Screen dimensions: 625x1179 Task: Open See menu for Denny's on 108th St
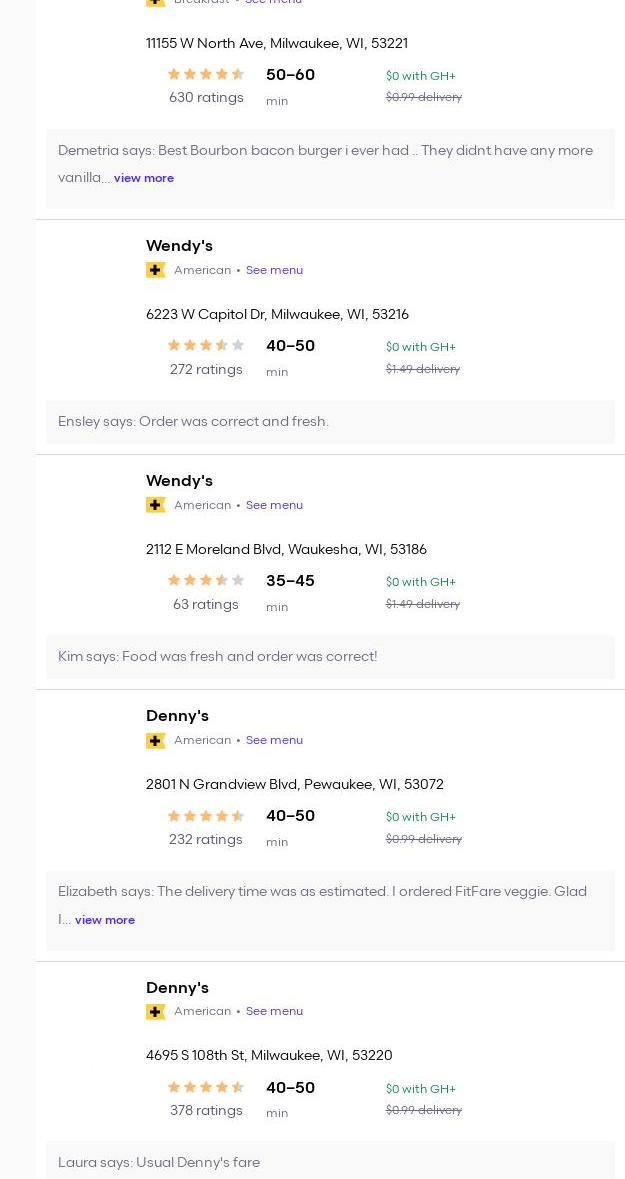point(274,1011)
